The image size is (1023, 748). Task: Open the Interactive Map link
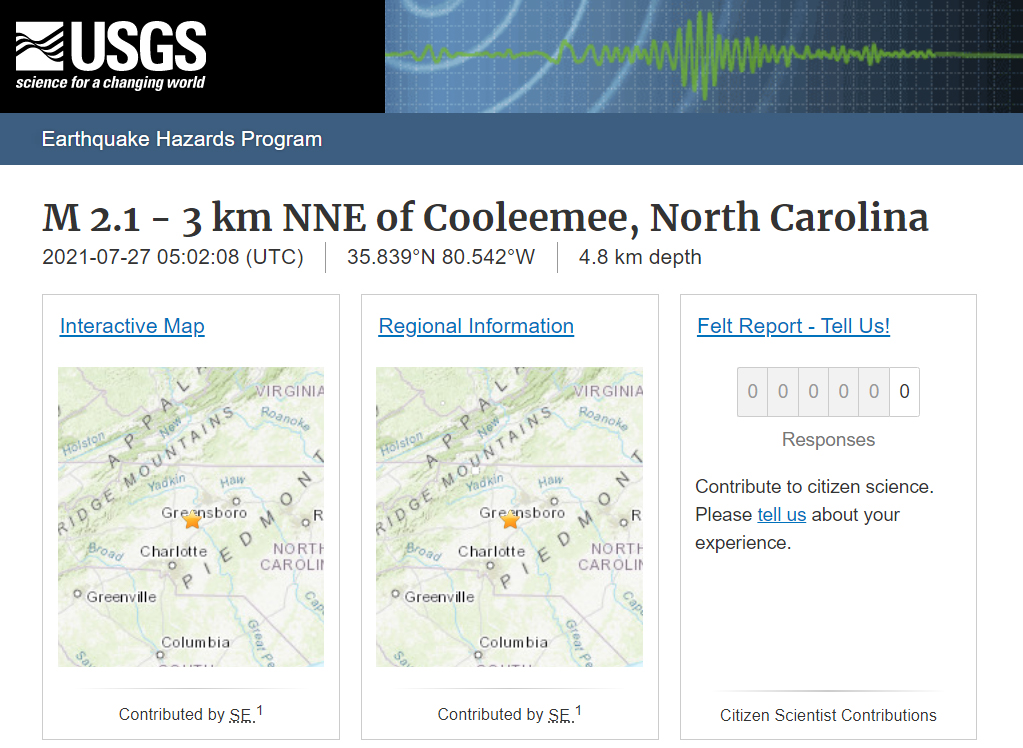pos(132,326)
